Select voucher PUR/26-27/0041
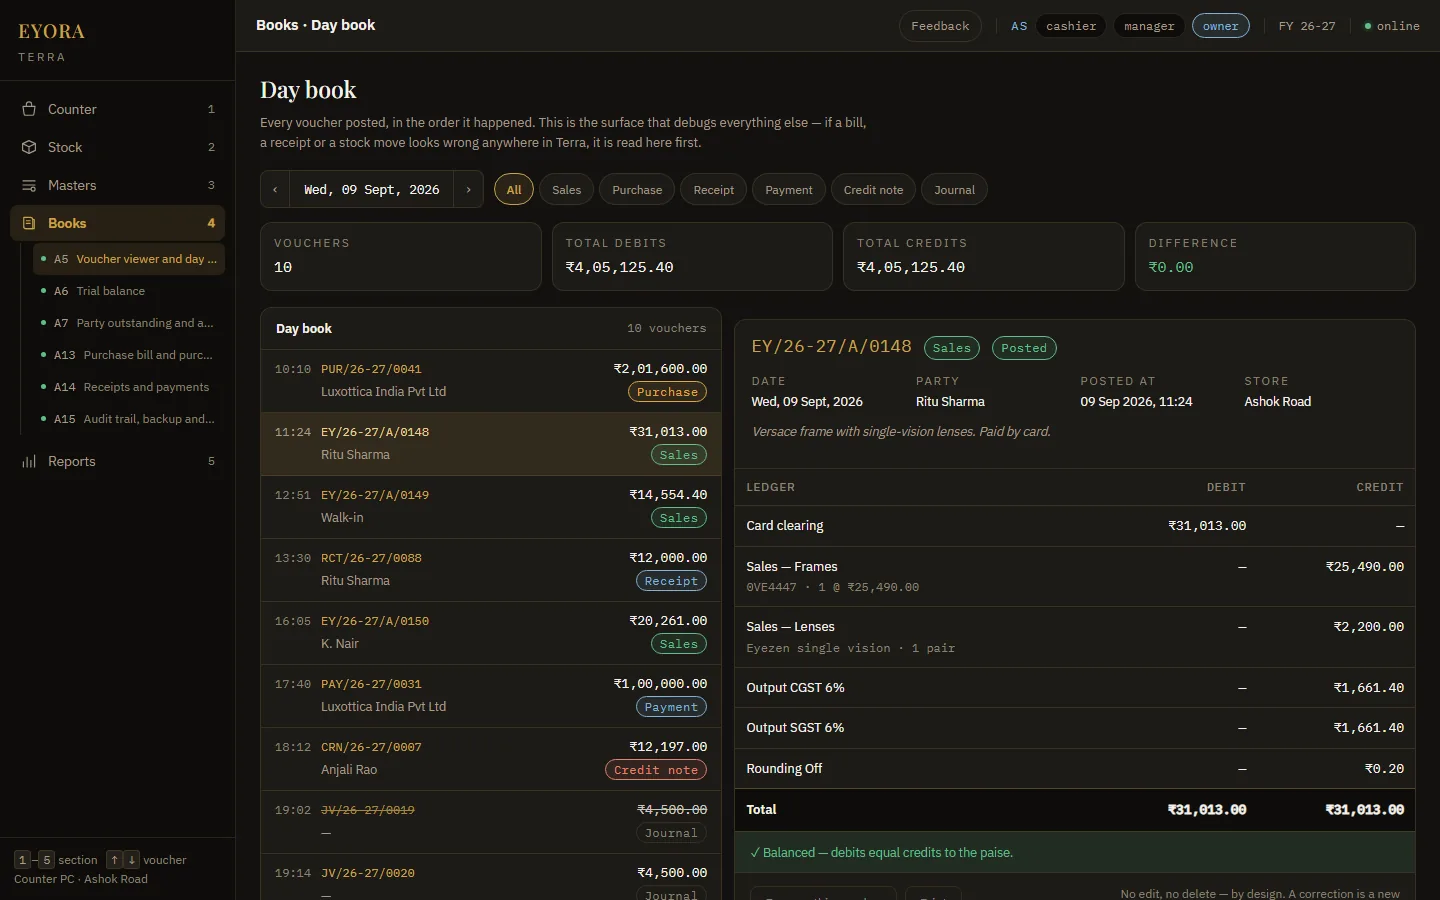The width and height of the screenshot is (1440, 900). tap(491, 381)
